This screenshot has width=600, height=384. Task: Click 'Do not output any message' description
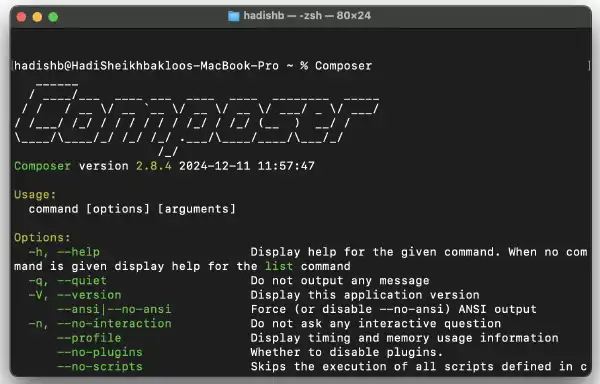340,281
